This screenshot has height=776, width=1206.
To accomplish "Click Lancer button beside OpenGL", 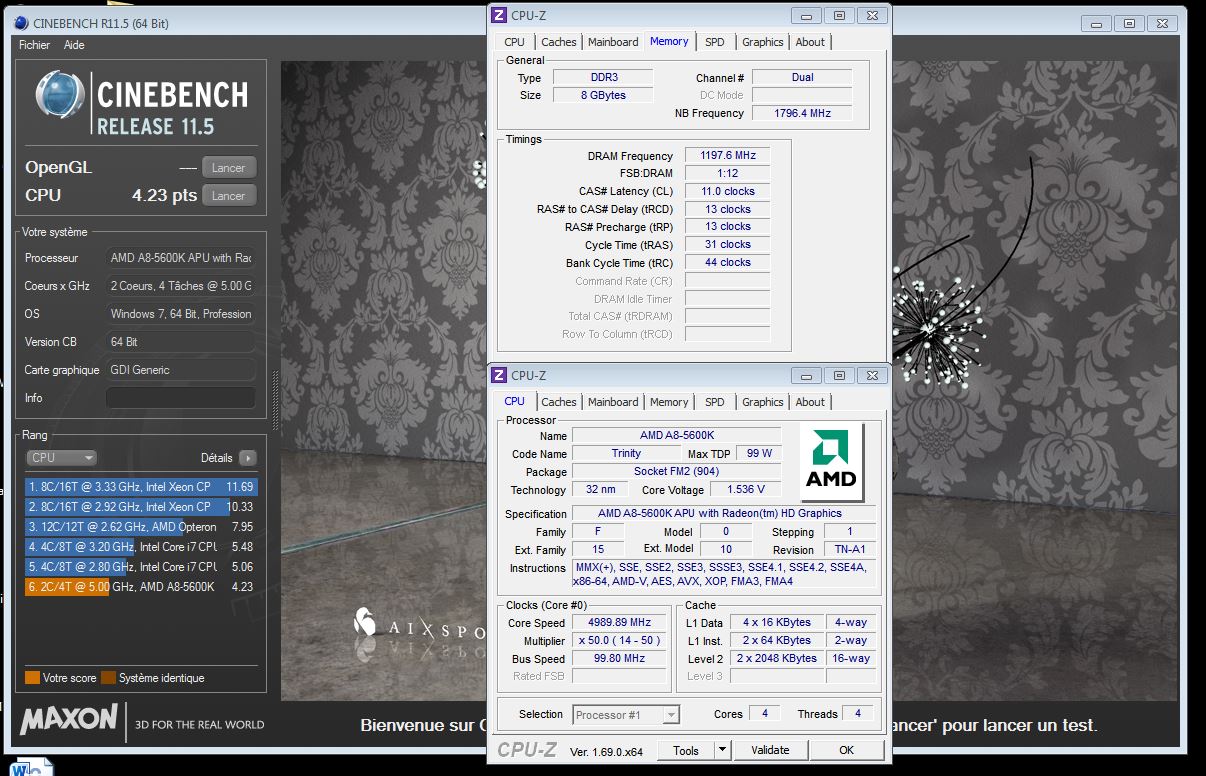I will (x=228, y=168).
